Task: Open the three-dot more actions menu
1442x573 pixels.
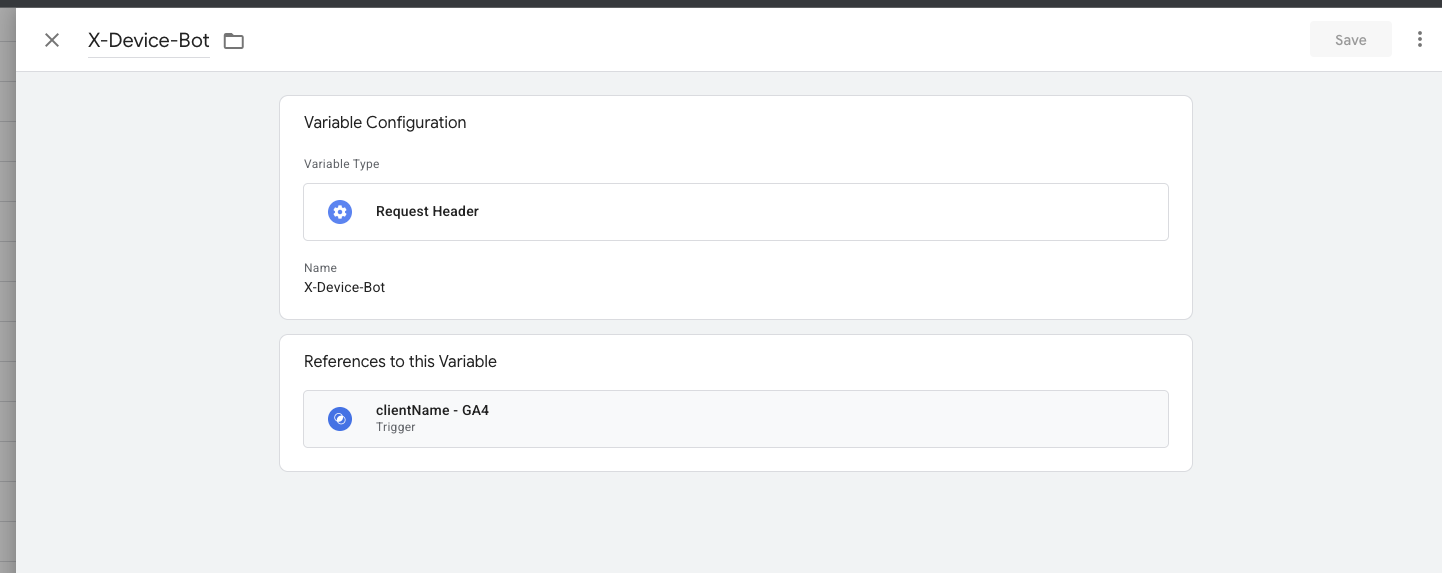Action: [1419, 40]
